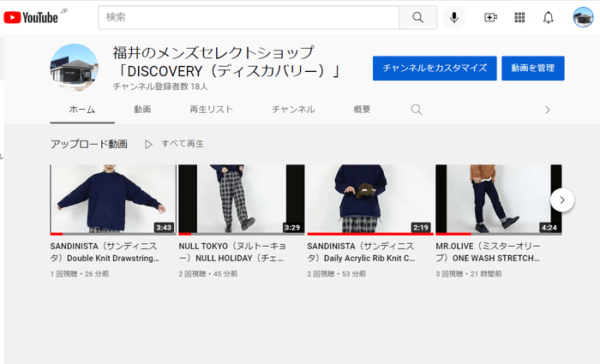
Task: Open the NULL TOKYO checkered pants thumbnail
Action: [241, 199]
